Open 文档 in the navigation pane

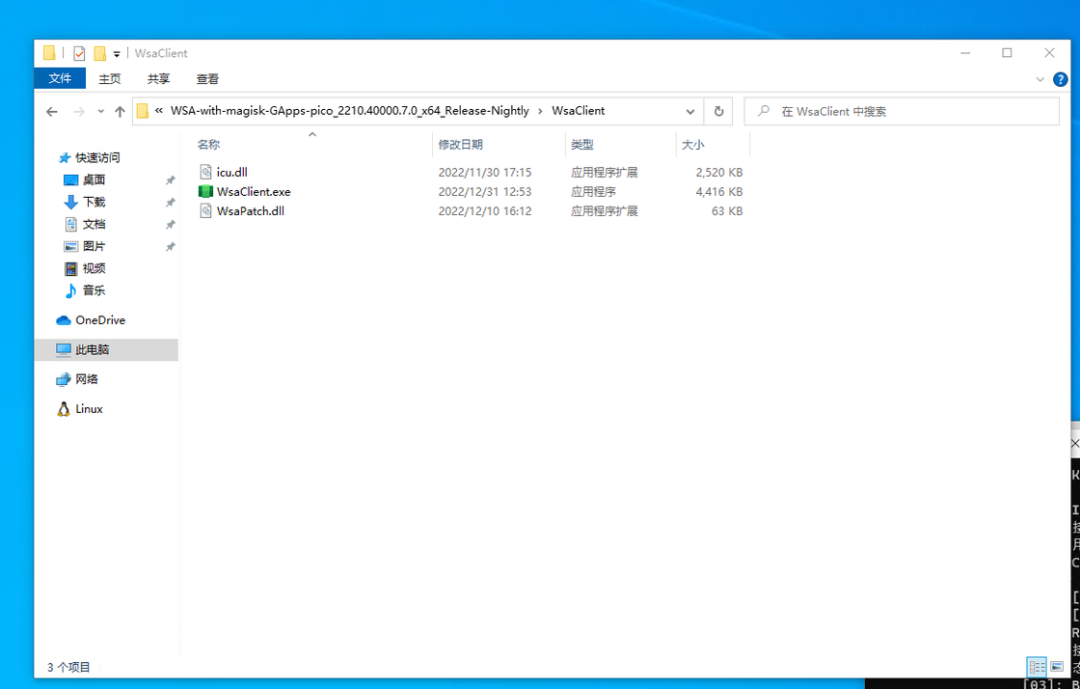[94, 224]
